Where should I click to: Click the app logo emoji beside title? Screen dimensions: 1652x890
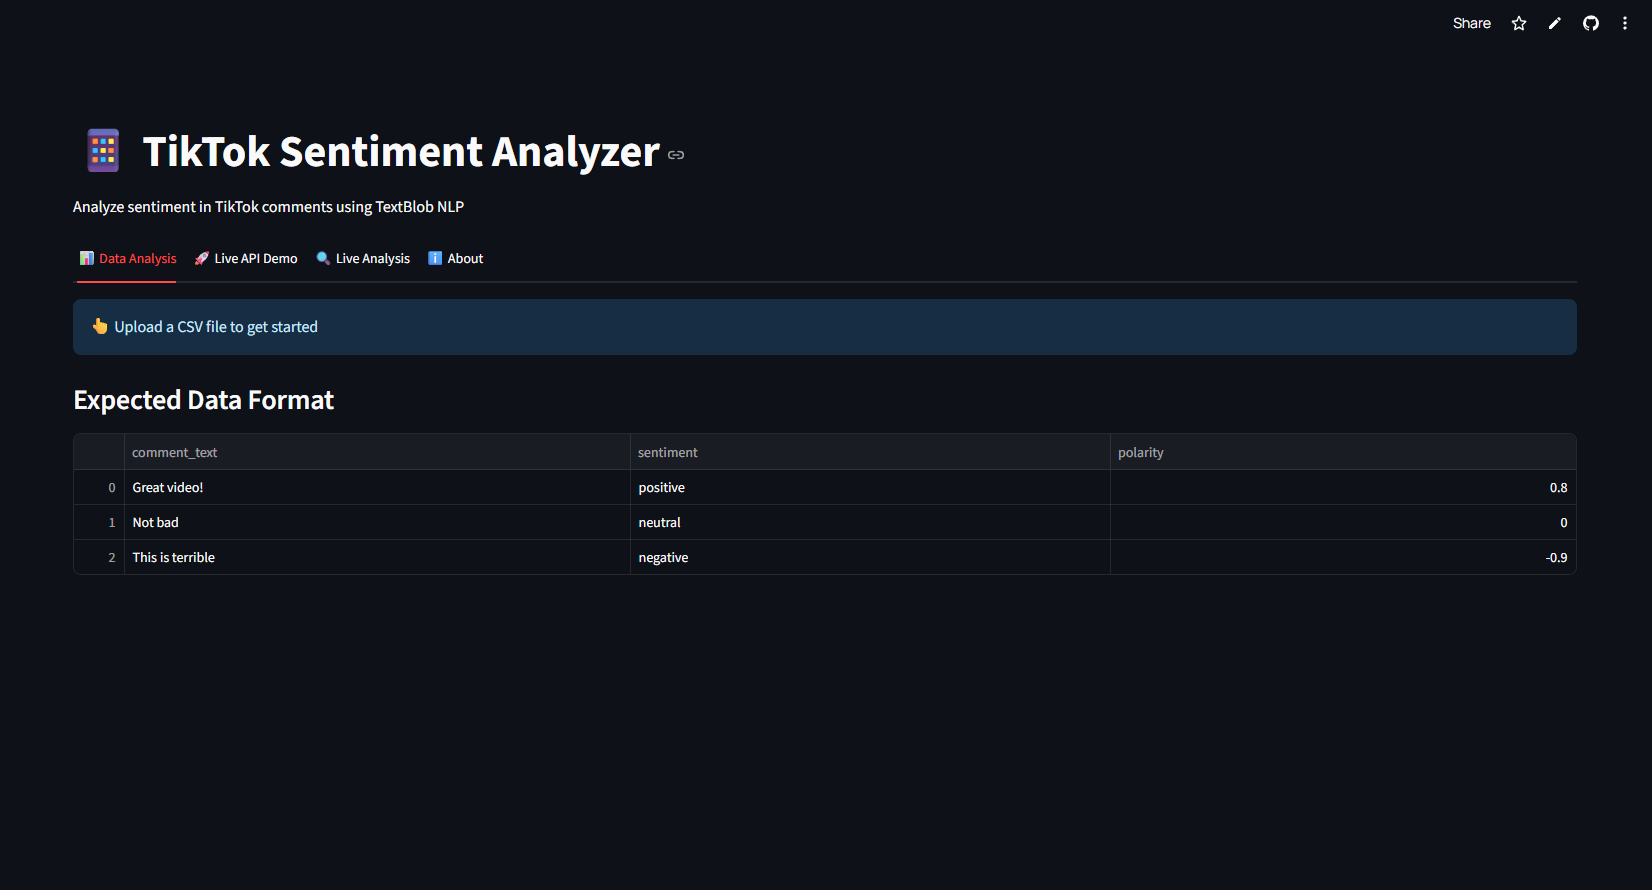(x=103, y=151)
